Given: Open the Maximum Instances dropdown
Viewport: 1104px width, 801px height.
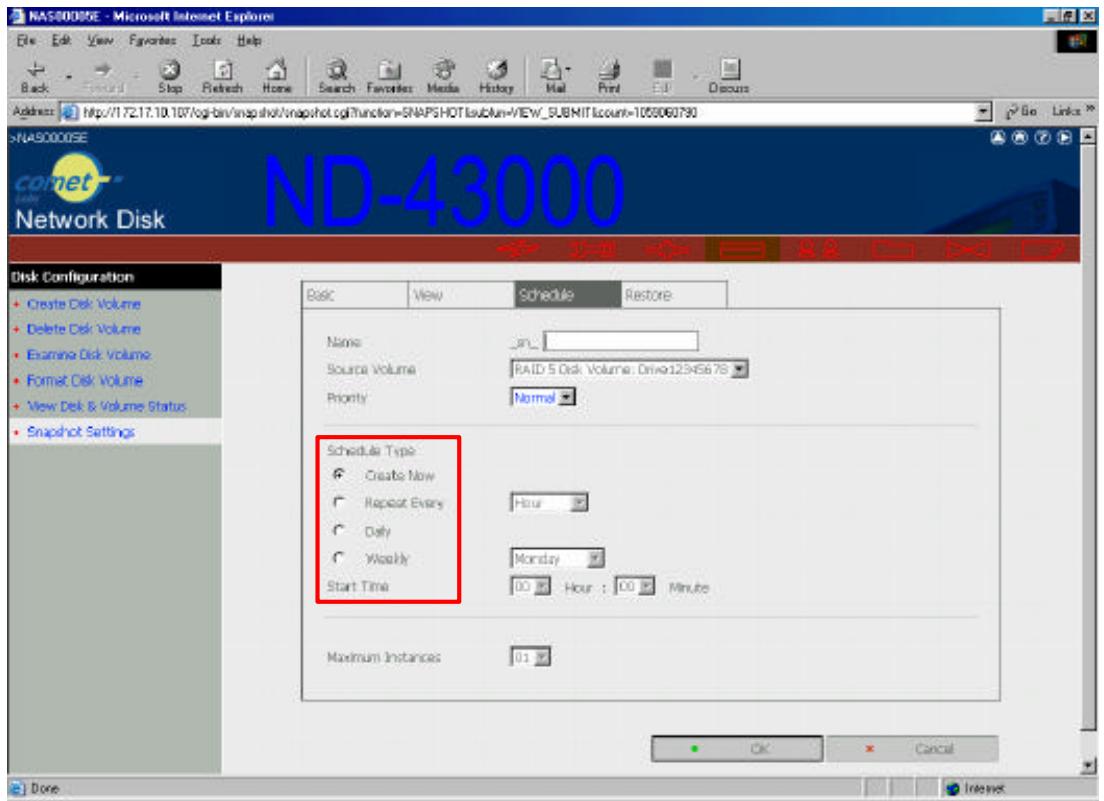Looking at the screenshot, I should (x=530, y=657).
